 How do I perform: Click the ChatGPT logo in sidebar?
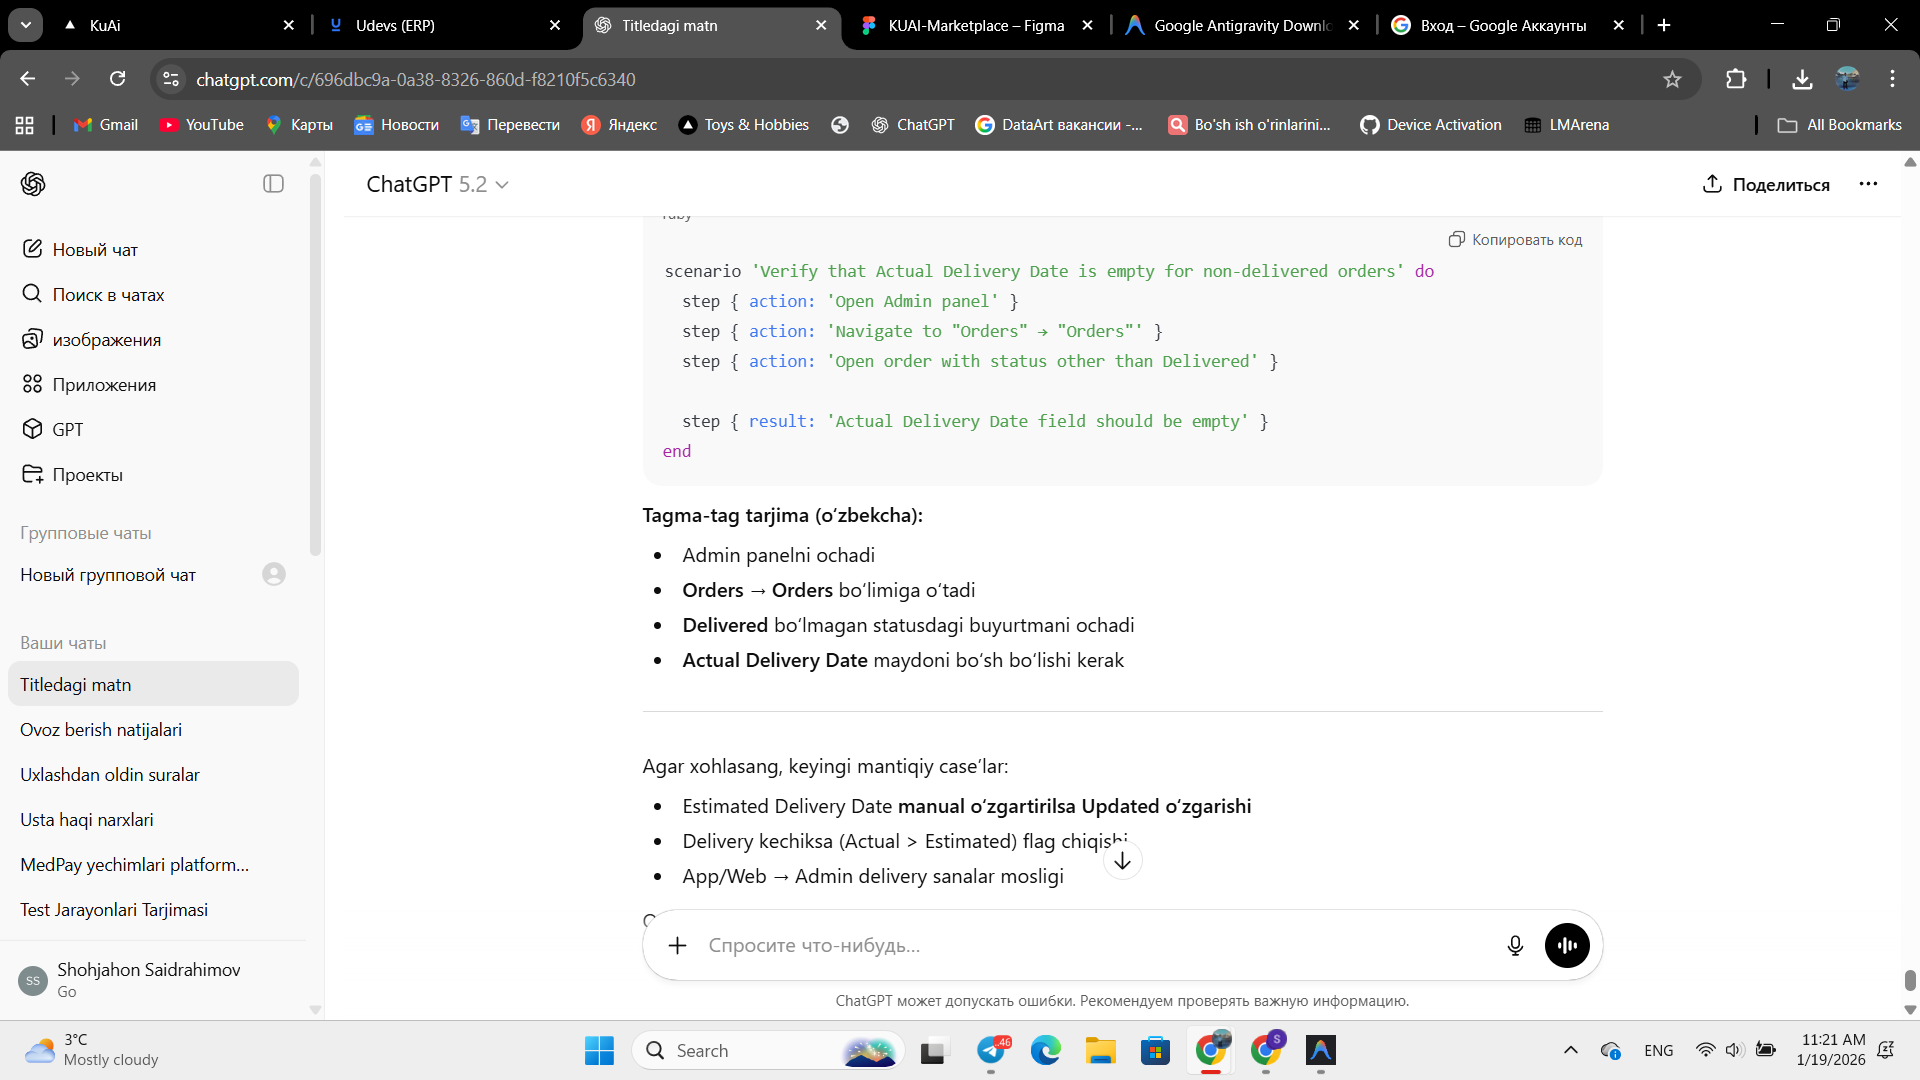tap(33, 184)
